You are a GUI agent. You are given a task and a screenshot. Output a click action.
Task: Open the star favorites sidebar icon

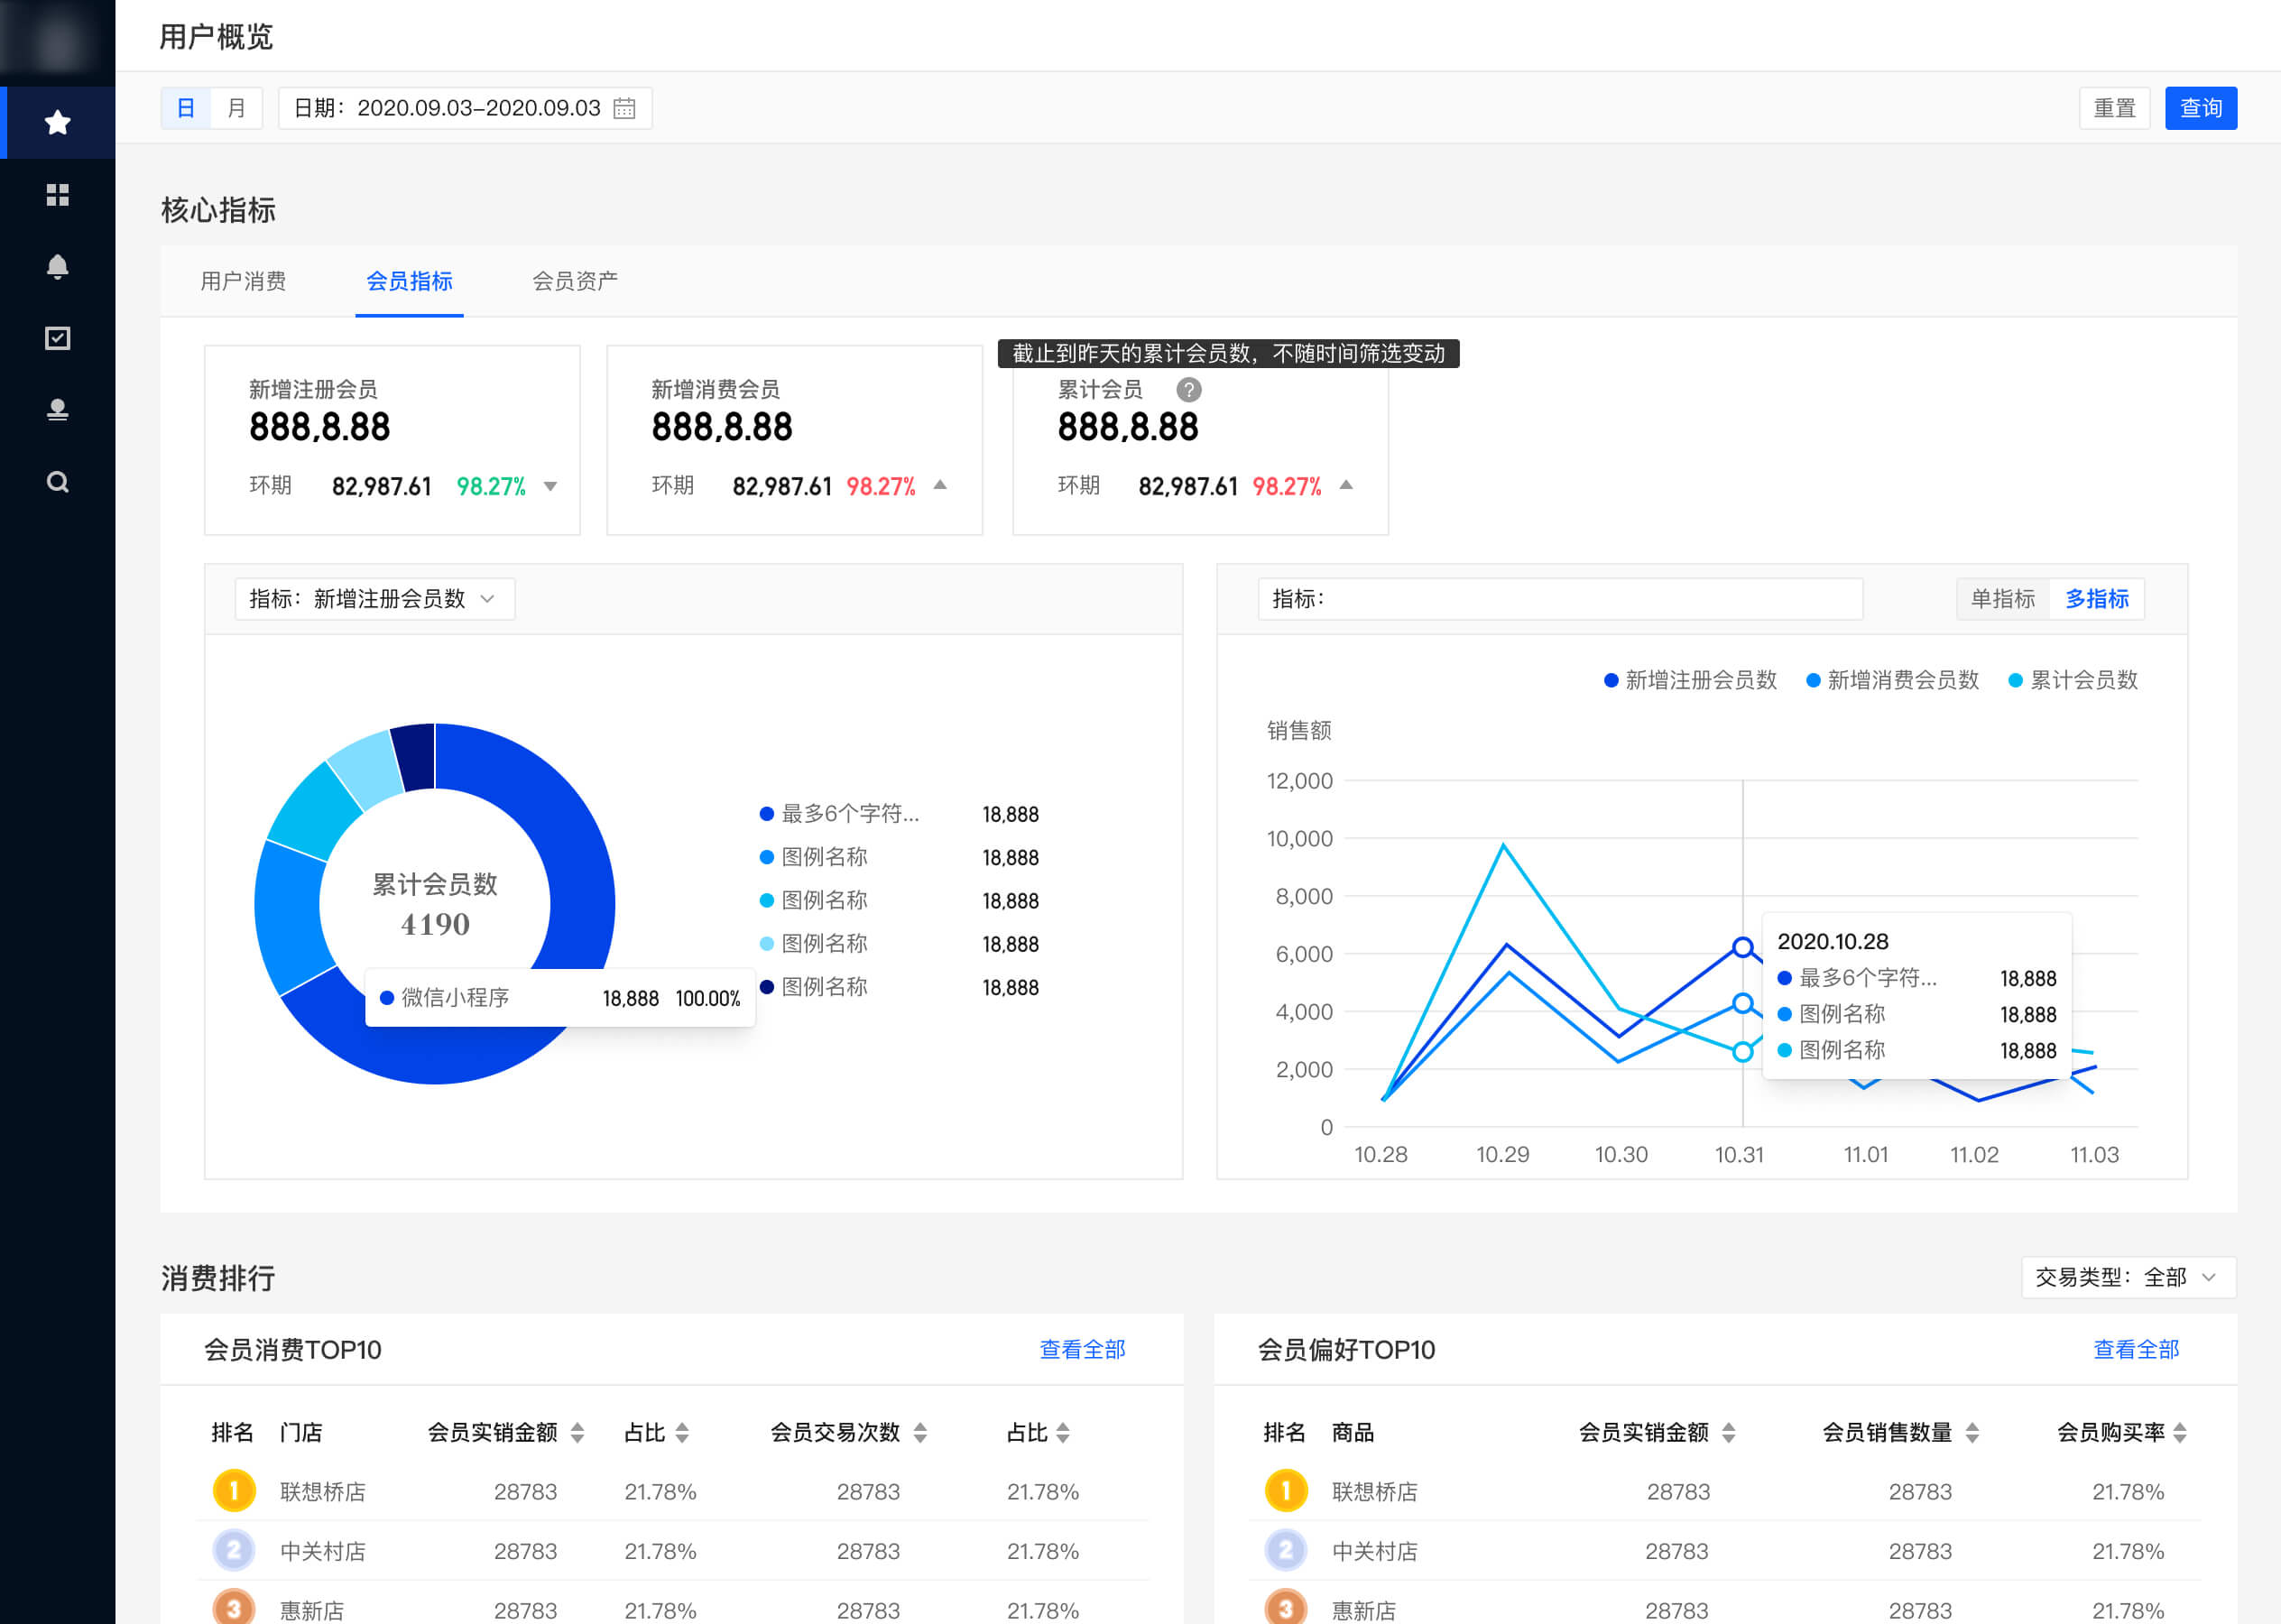click(58, 122)
